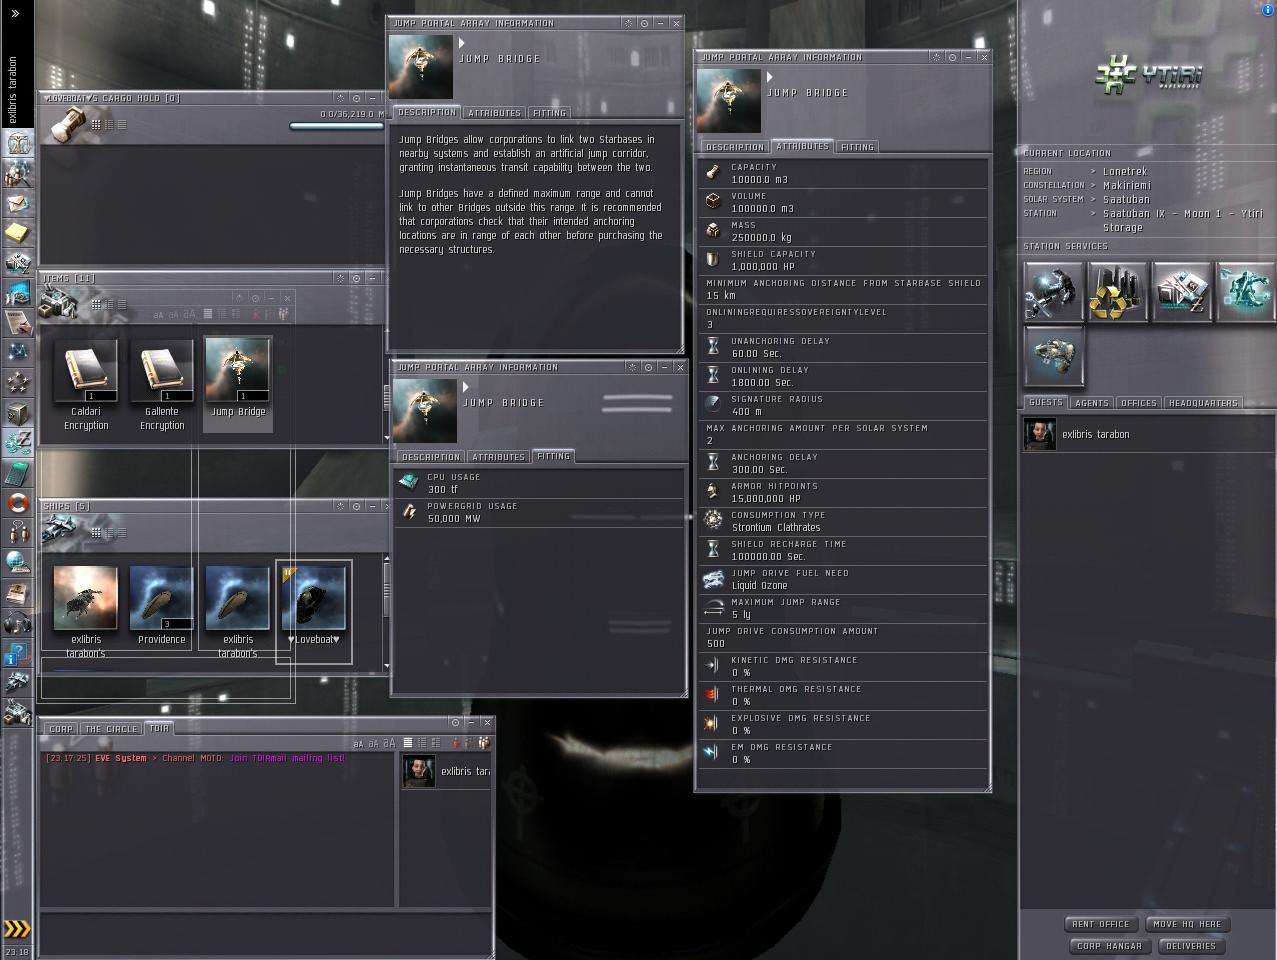Select the Jump Bridge item in Items window
This screenshot has height=960, width=1277.
click(238, 384)
